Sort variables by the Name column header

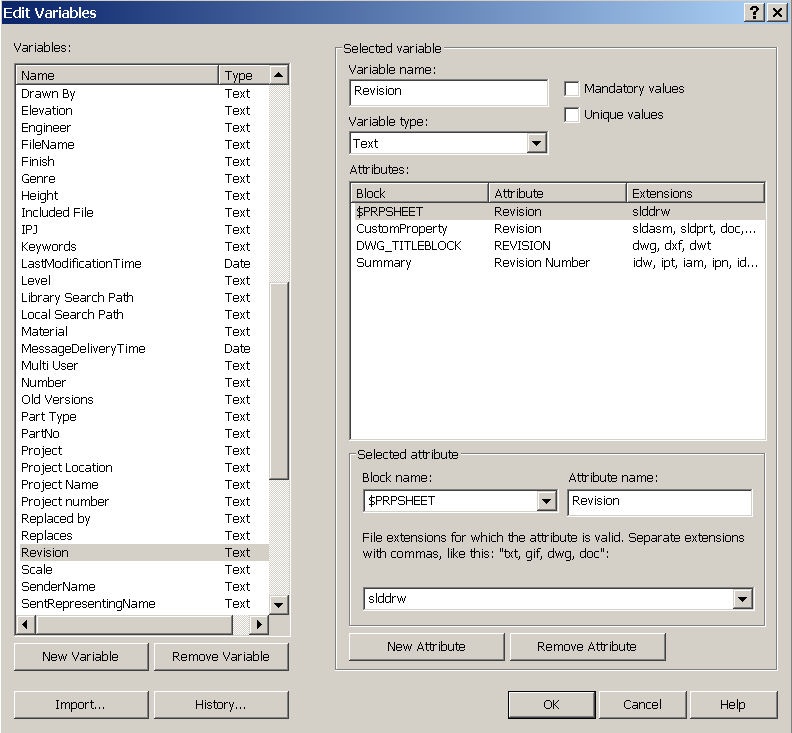coord(118,75)
